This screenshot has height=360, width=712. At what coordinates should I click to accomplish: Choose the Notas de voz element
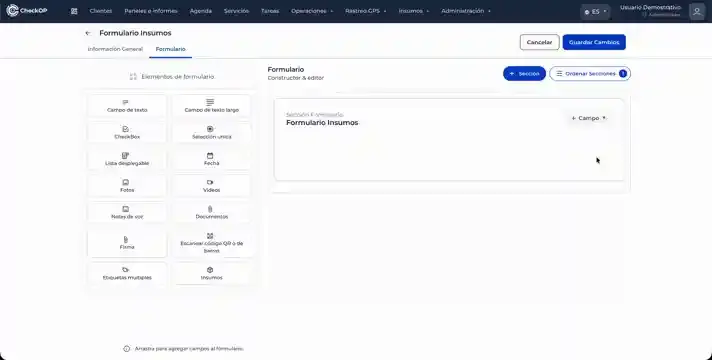[127, 212]
